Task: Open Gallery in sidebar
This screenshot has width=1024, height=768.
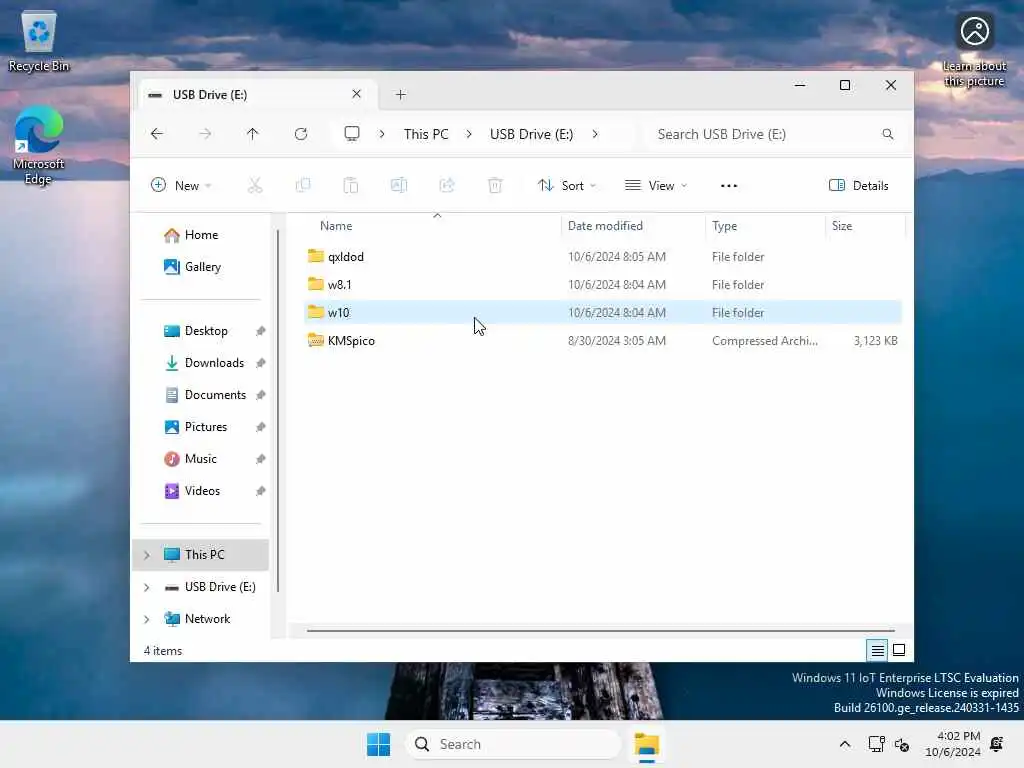Action: (x=201, y=267)
